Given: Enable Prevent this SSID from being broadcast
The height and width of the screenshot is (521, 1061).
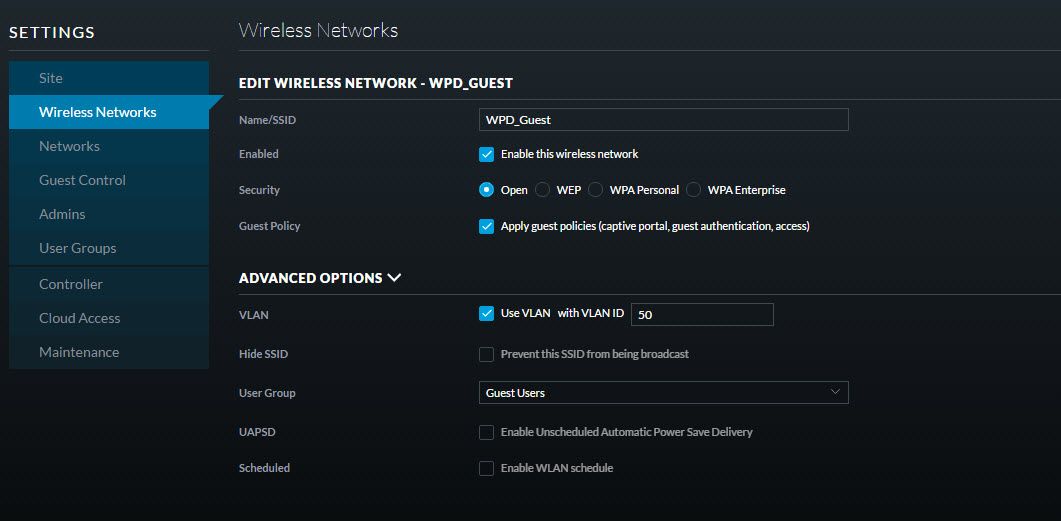Looking at the screenshot, I should click(487, 354).
